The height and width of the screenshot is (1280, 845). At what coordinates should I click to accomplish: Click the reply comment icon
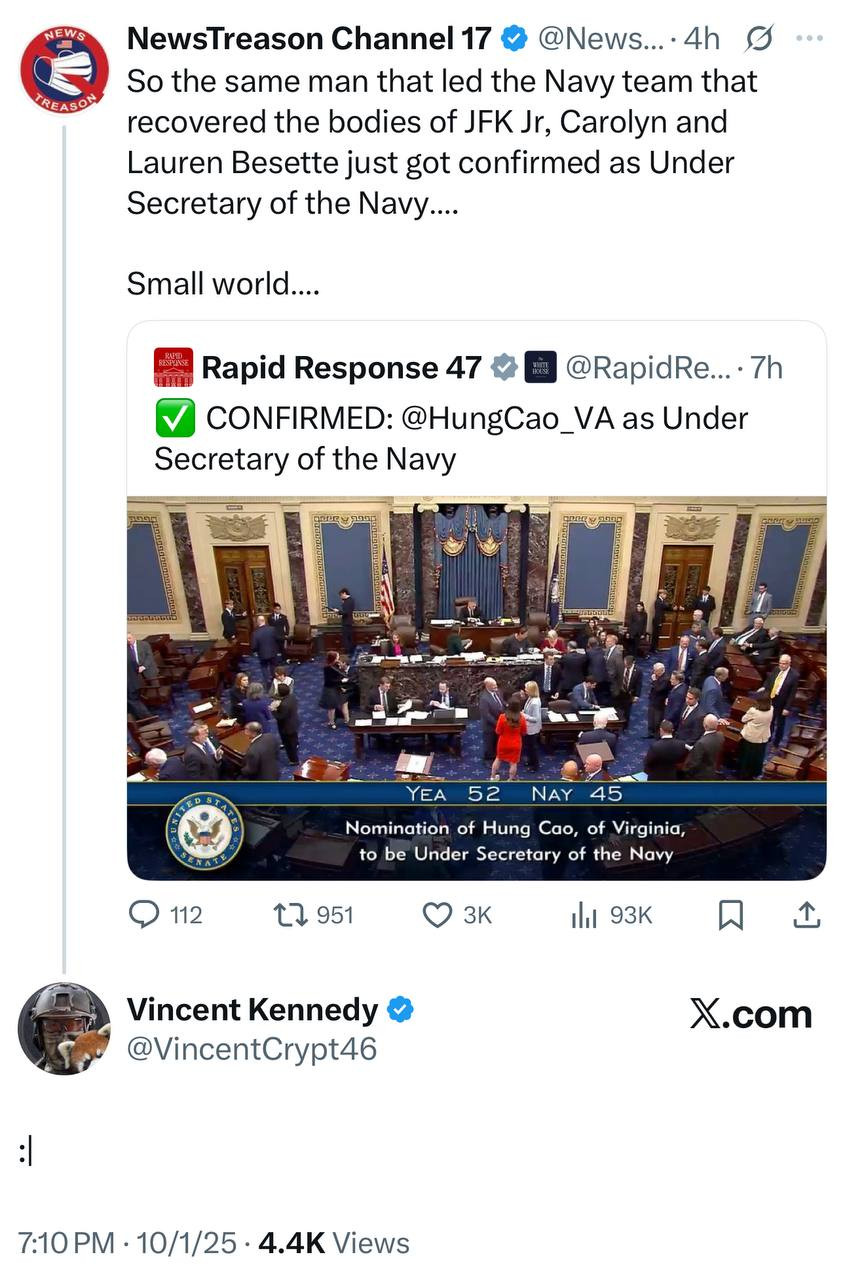(x=148, y=914)
